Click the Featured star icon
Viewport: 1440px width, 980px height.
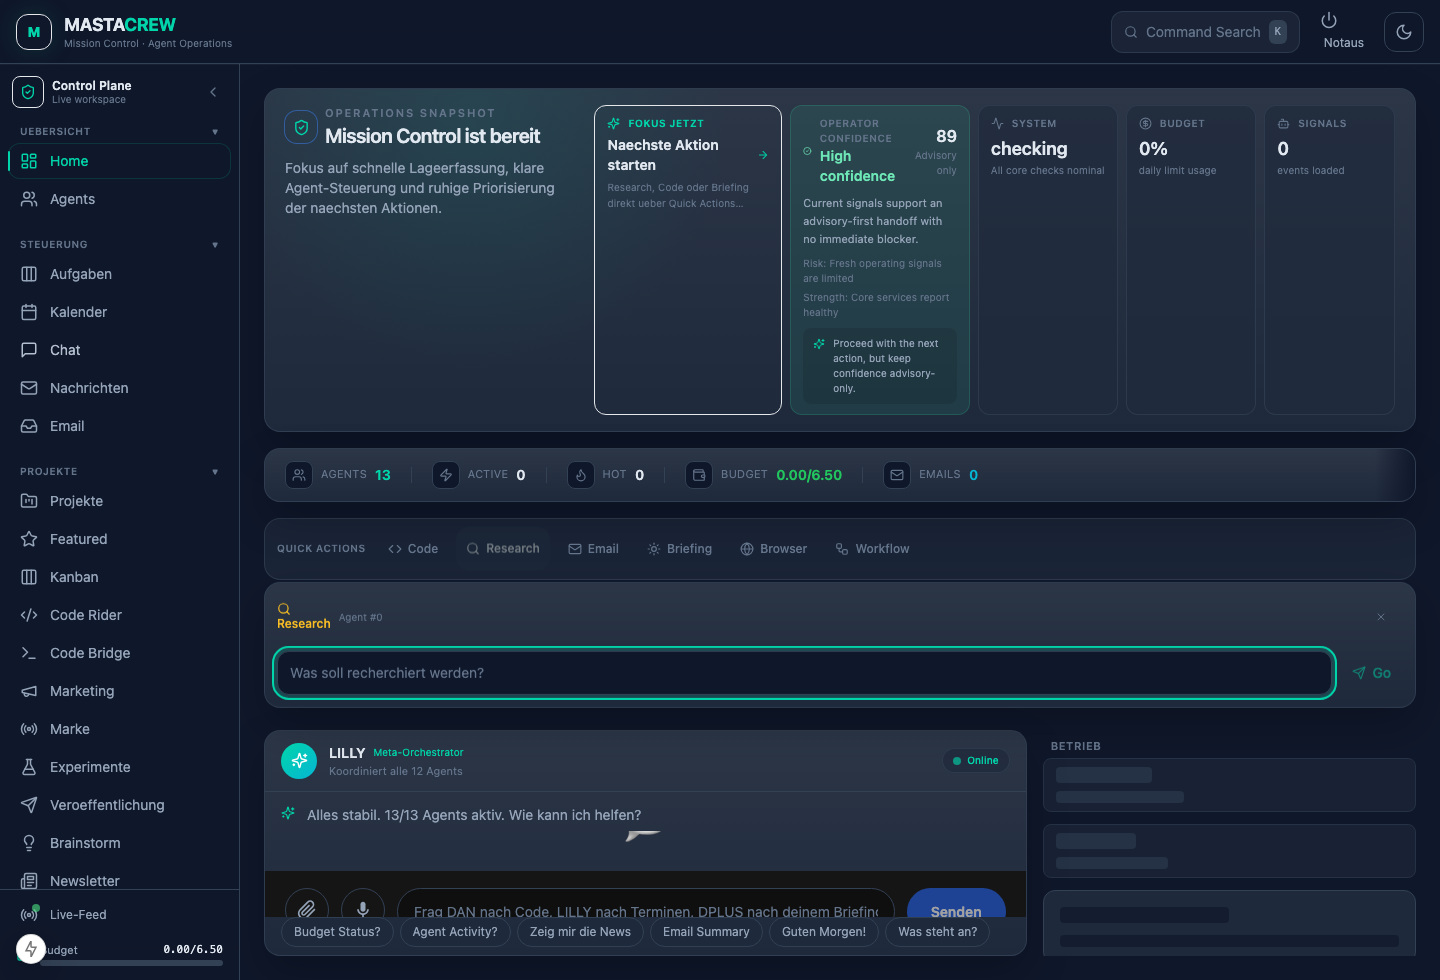29,539
